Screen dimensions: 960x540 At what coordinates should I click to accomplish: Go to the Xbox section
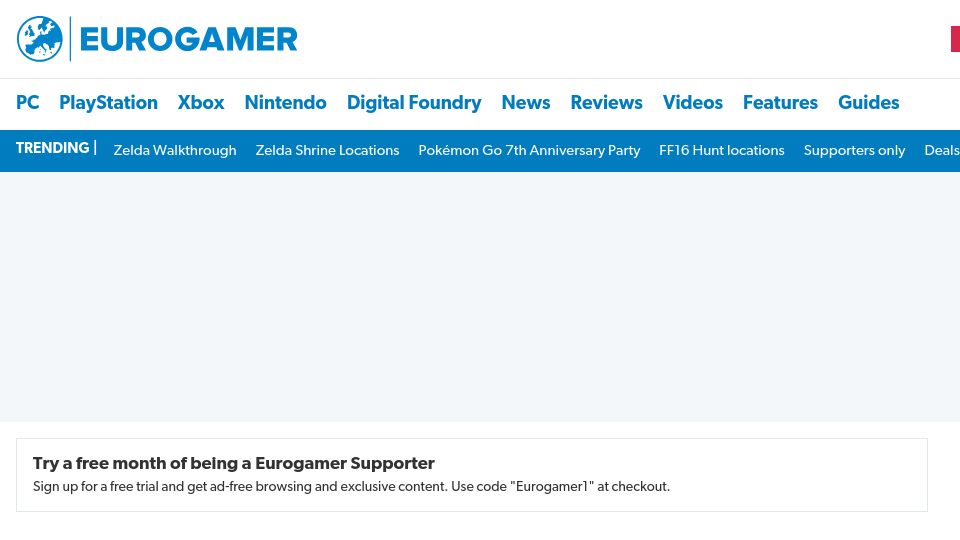pyautogui.click(x=201, y=102)
